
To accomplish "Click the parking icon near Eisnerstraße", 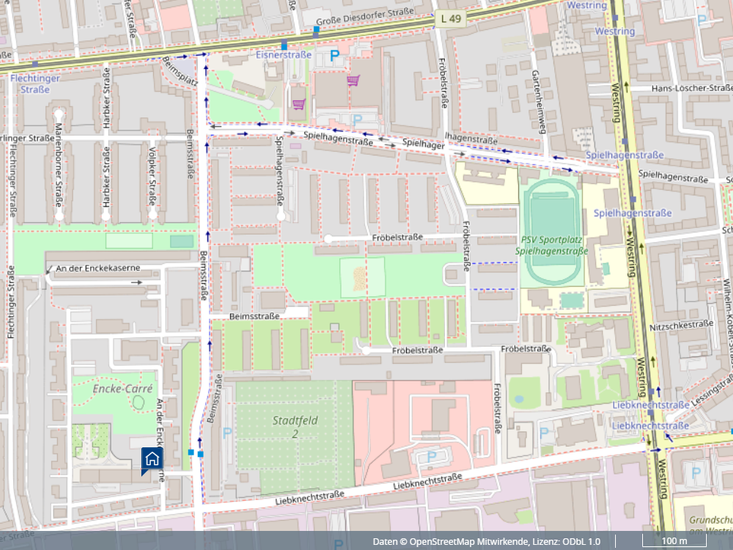I will tap(335, 59).
